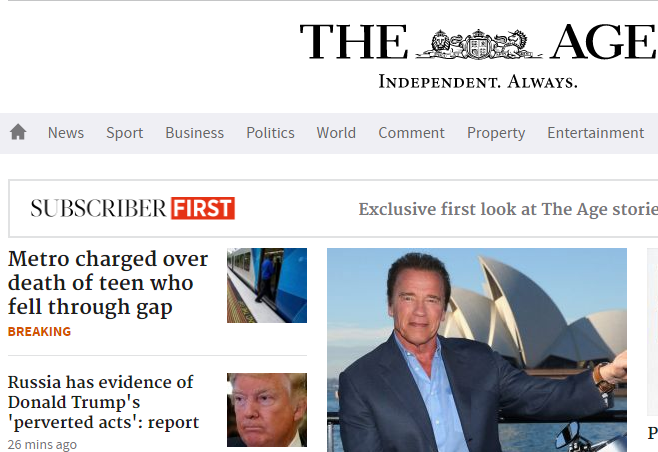Click the Donald Trump thumbnail photo
658x452 pixels.
click(x=267, y=410)
